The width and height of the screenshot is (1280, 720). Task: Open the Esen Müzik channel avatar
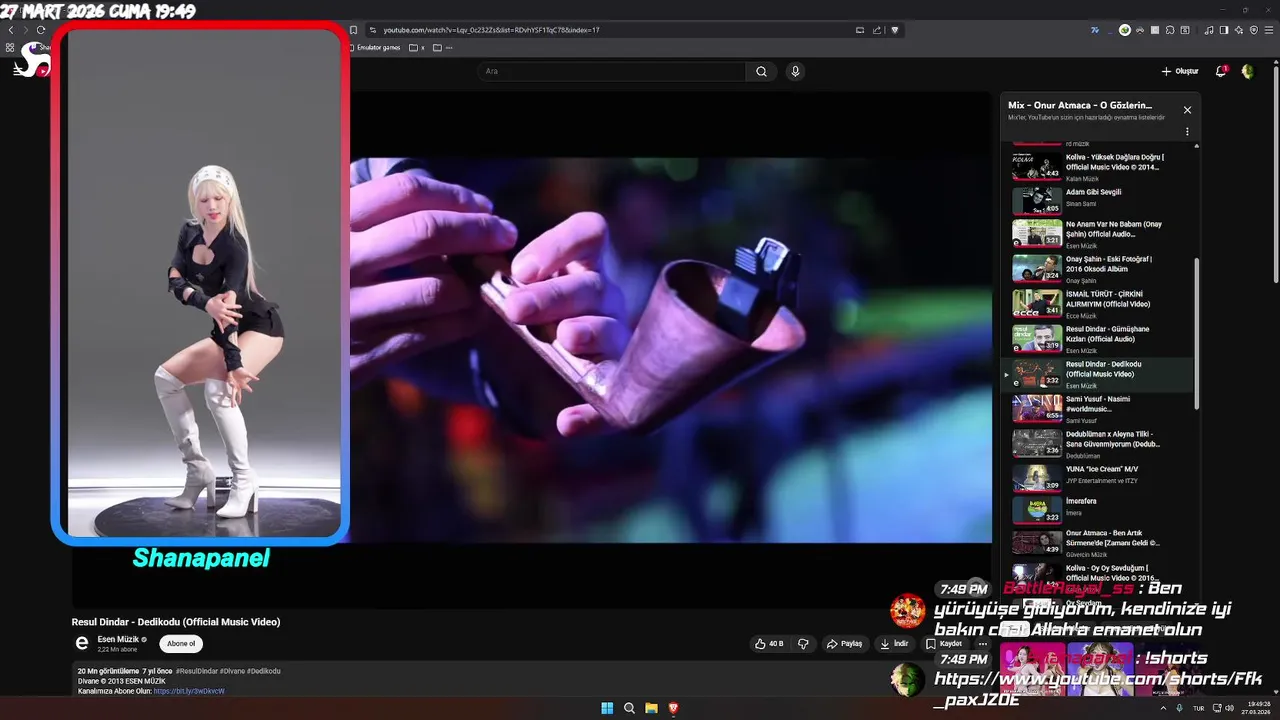coord(82,644)
